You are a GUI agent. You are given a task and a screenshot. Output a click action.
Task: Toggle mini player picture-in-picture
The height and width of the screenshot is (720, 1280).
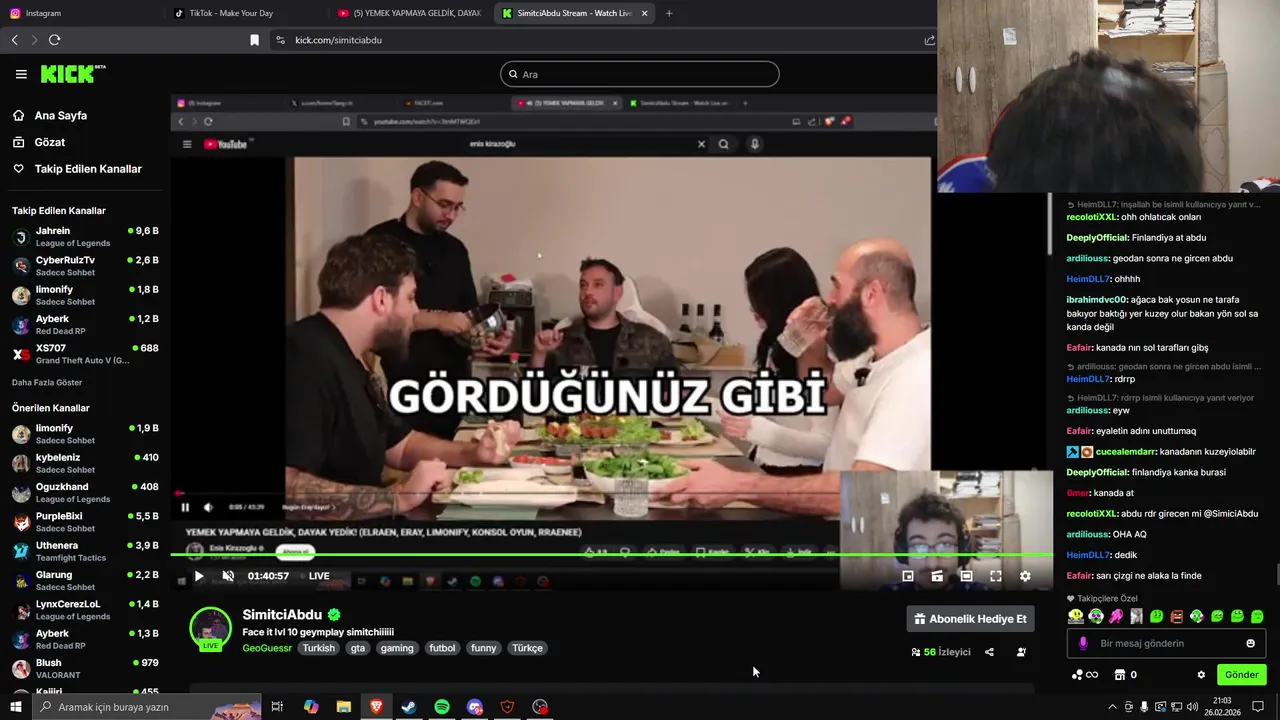[x=908, y=576]
